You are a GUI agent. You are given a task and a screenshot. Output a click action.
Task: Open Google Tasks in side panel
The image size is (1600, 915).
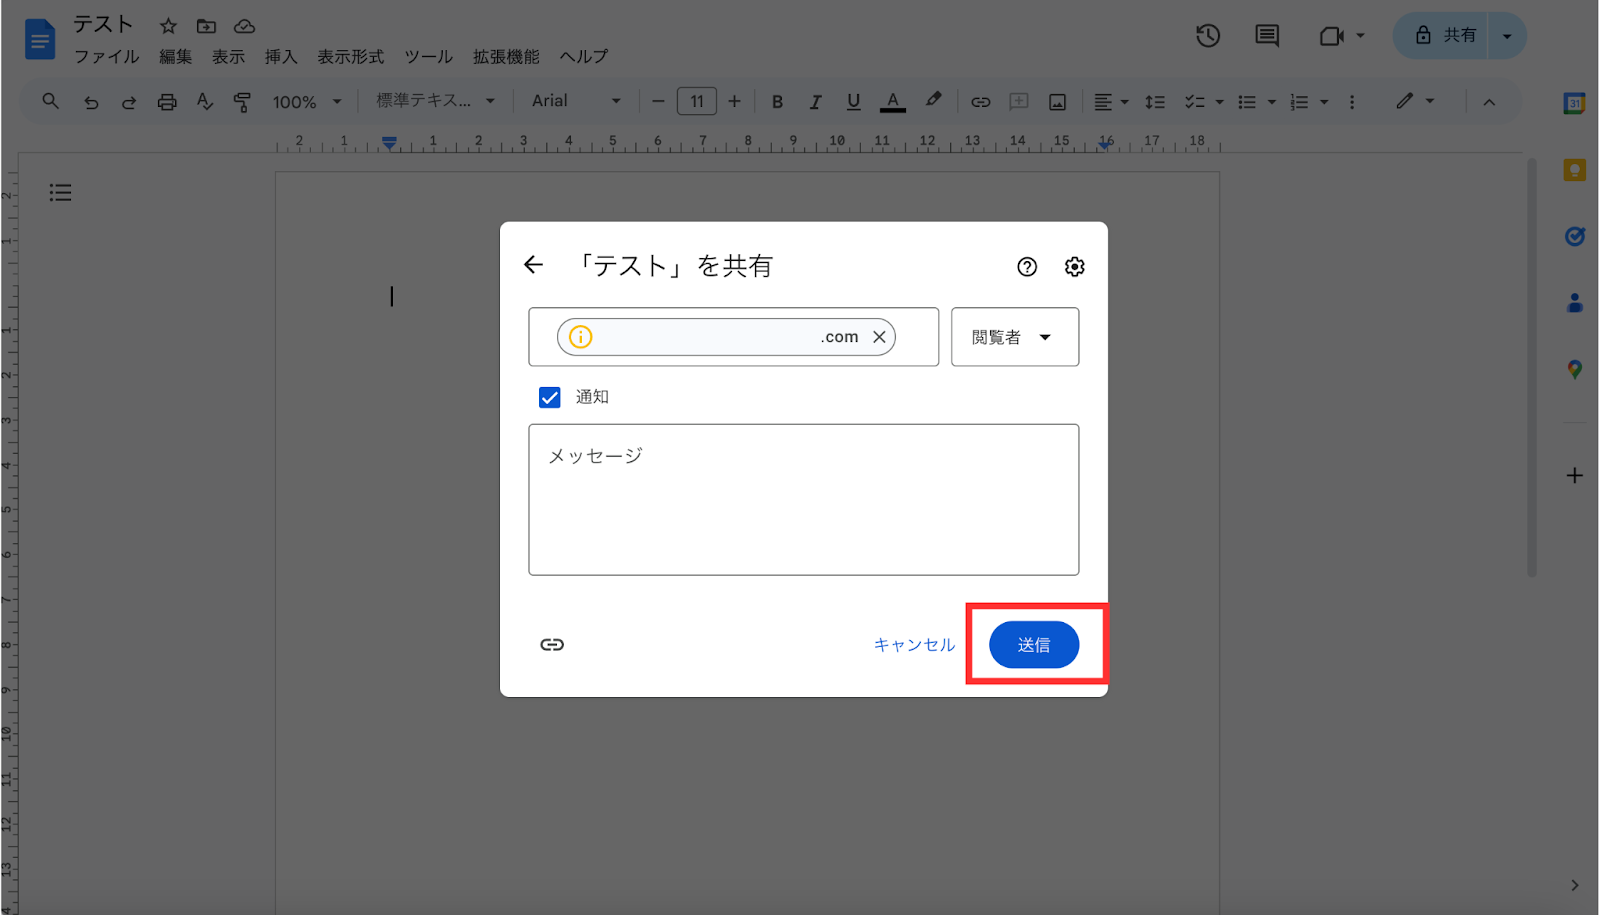(x=1574, y=236)
